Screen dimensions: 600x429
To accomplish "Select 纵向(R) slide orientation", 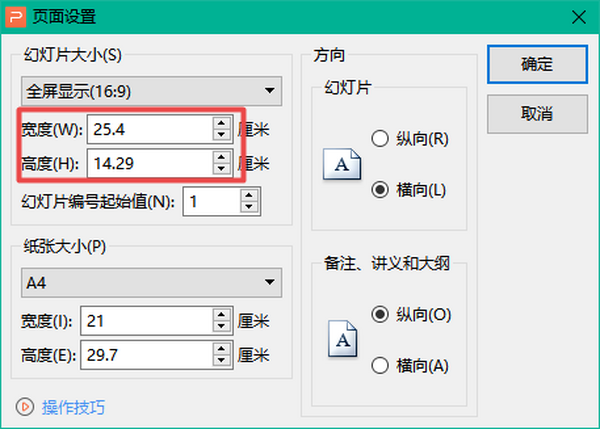I will 410,139.
